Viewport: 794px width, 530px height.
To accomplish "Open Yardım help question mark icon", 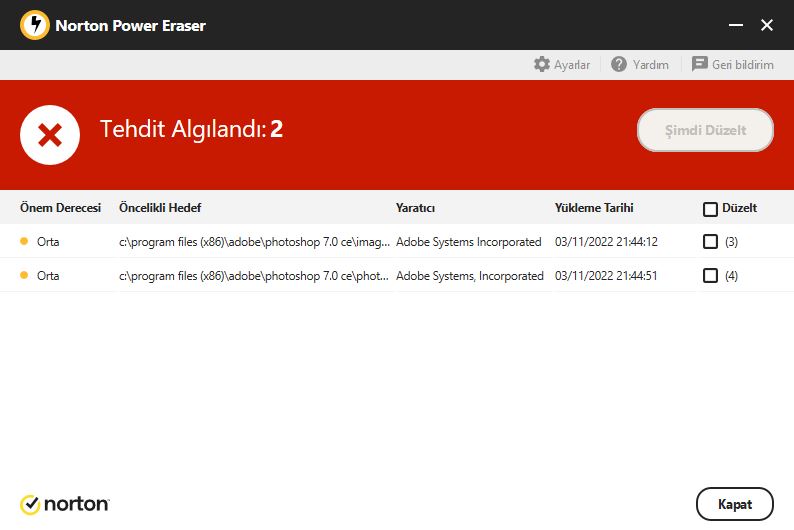I will pos(618,64).
